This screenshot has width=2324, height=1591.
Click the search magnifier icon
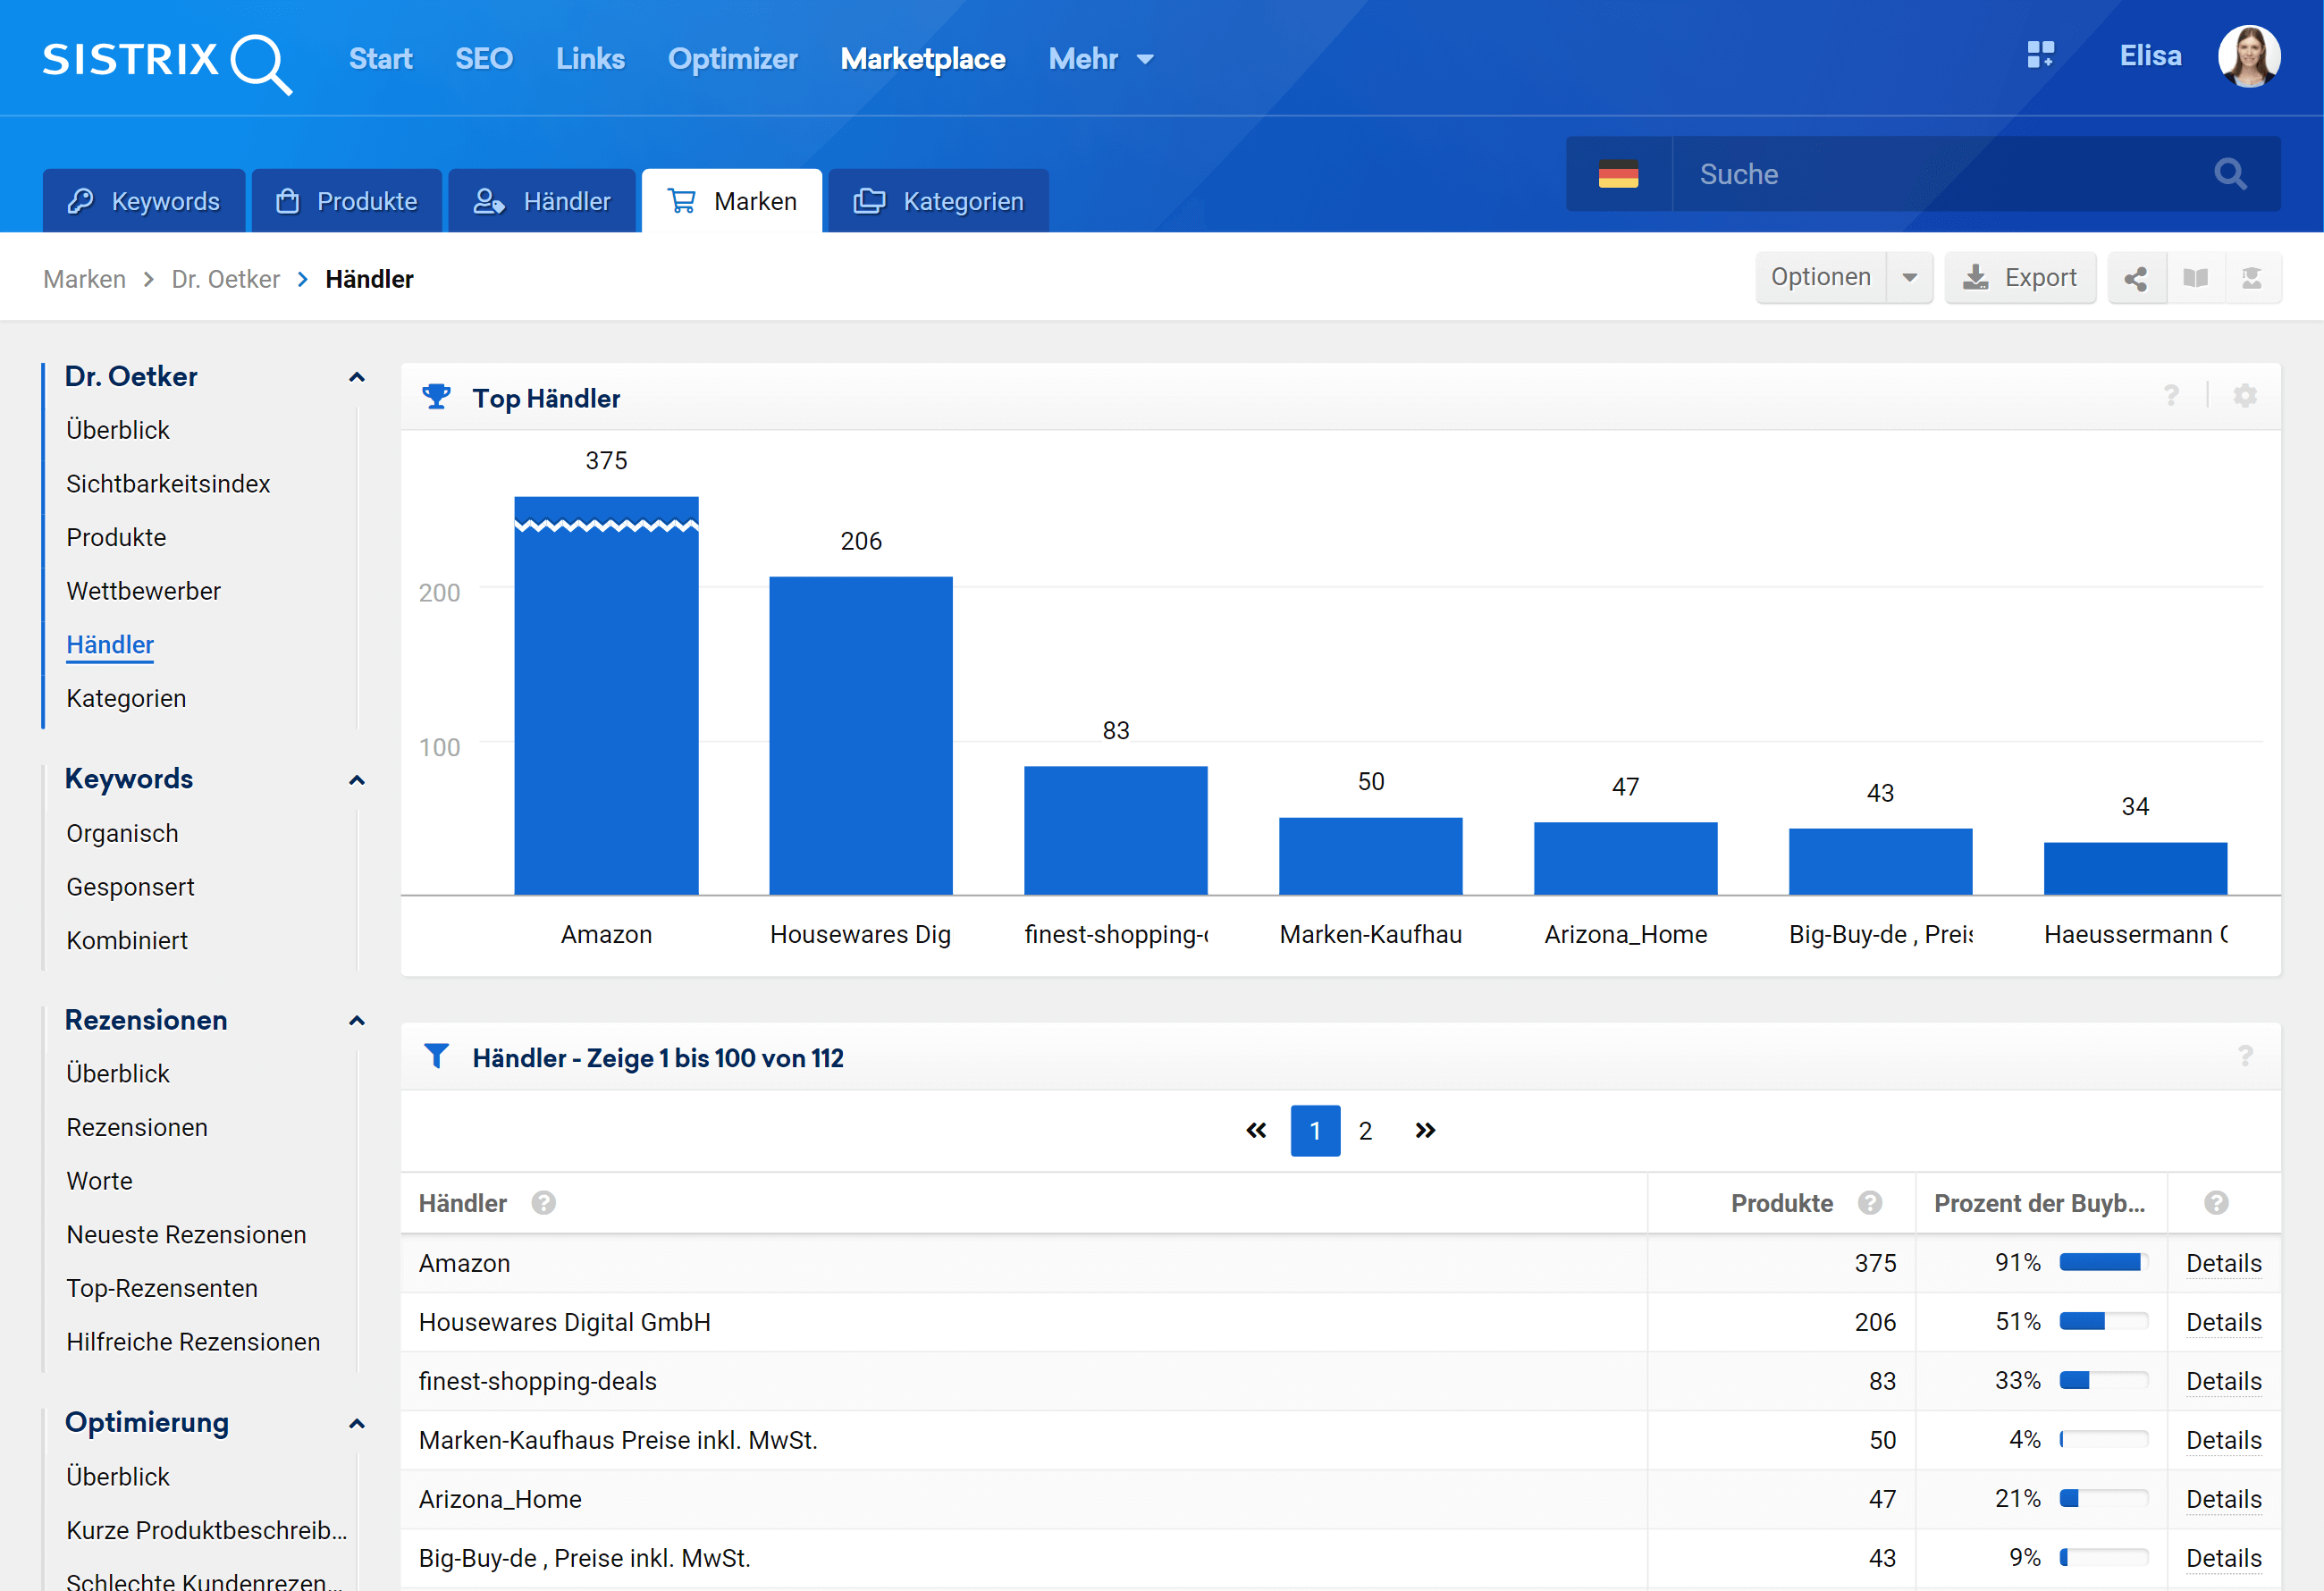point(2229,174)
